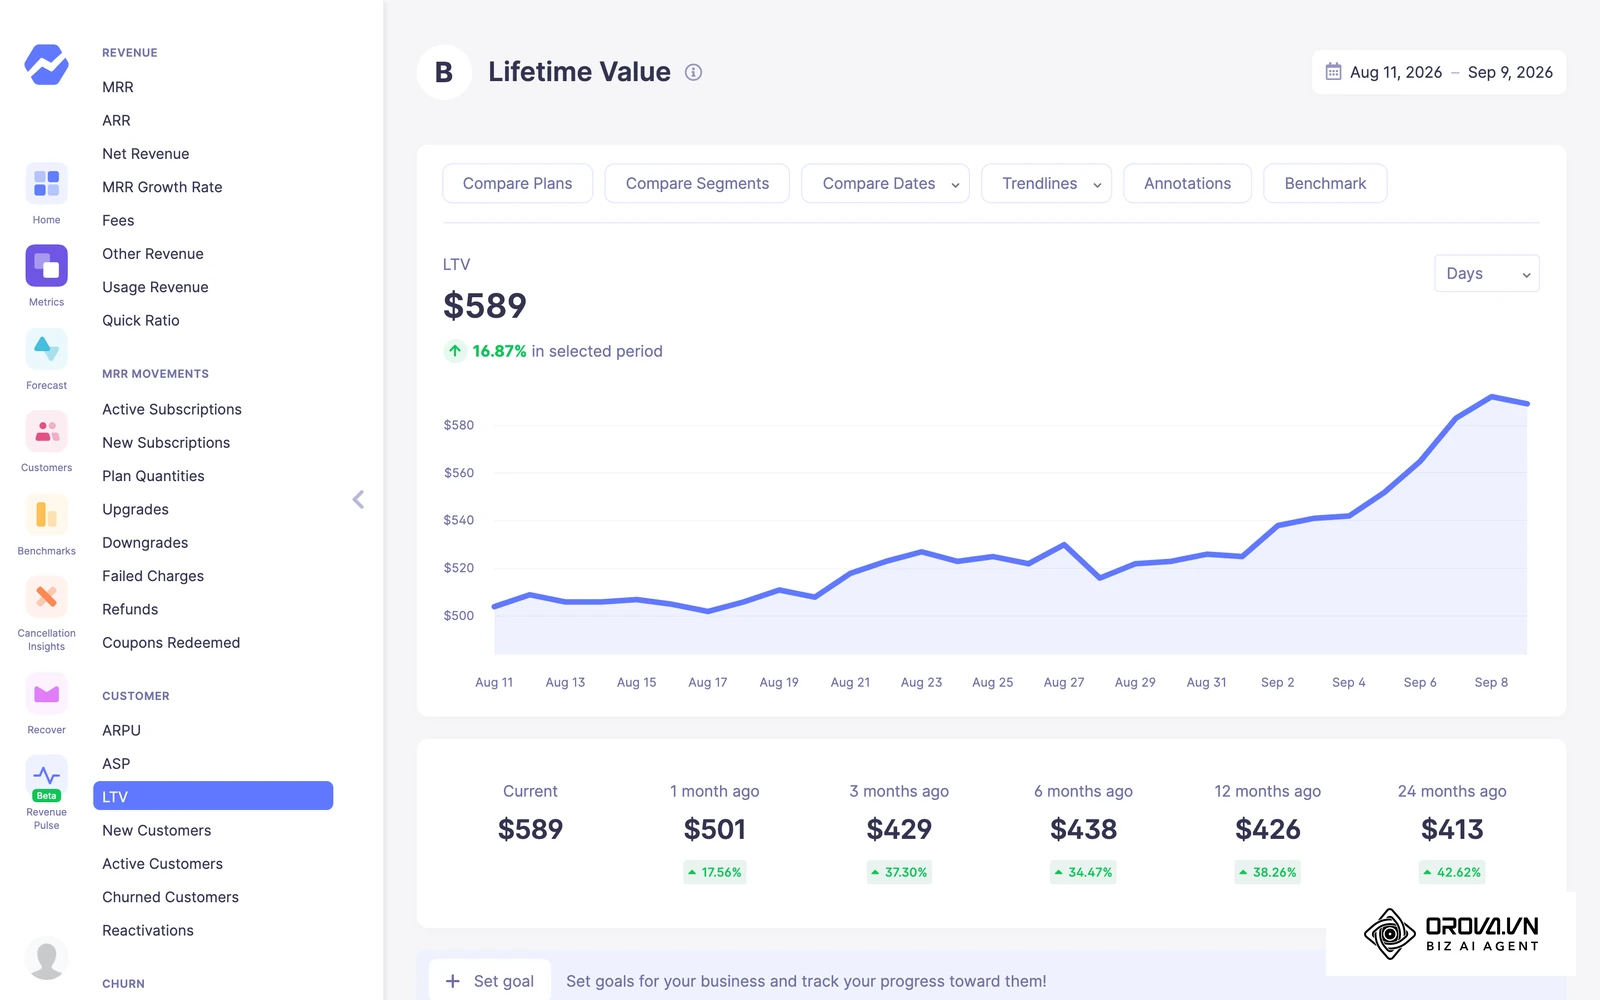Click the Set goal button
The image size is (1600, 1000).
(x=490, y=981)
